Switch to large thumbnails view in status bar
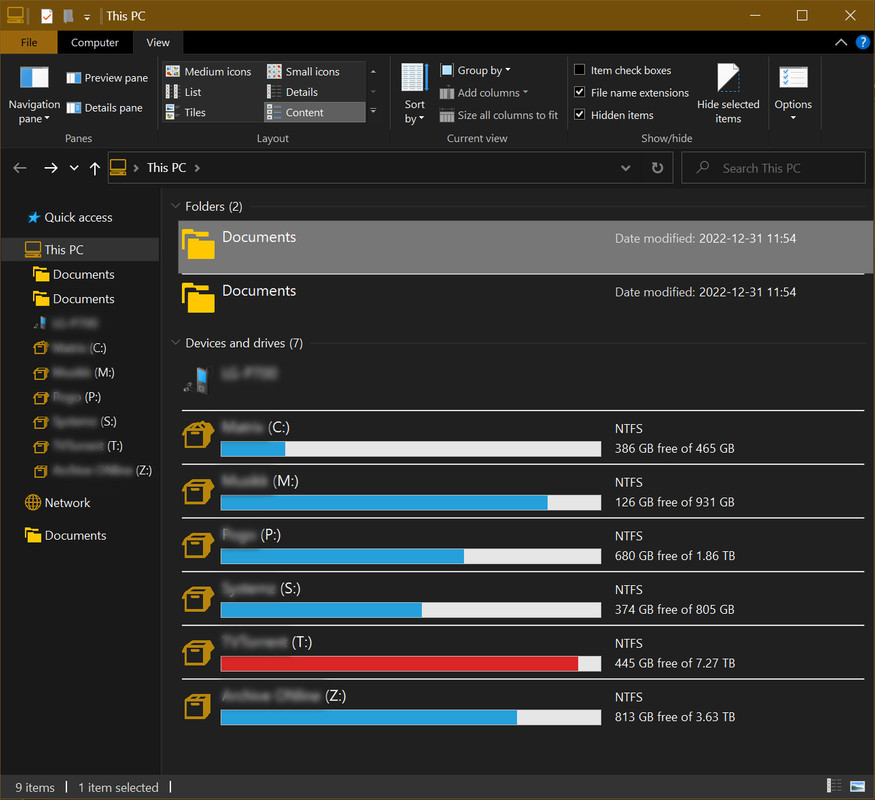 click(857, 785)
